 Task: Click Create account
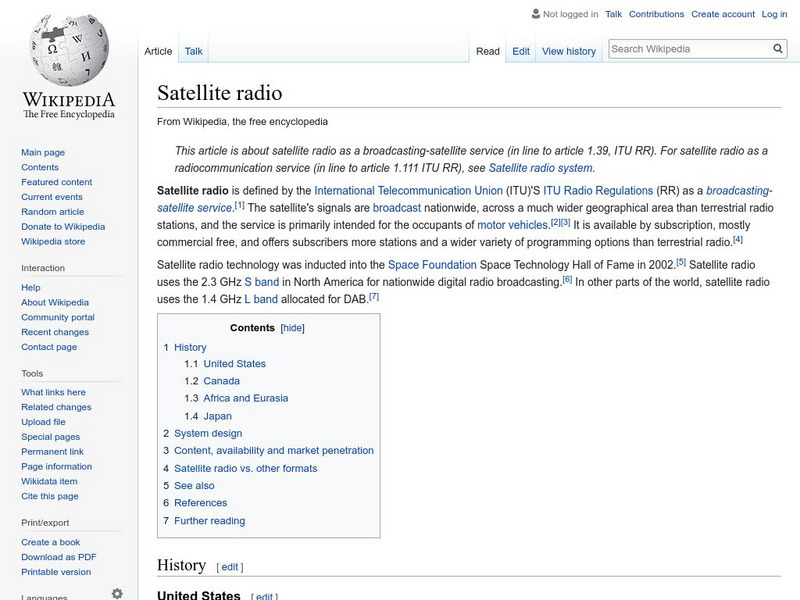pyautogui.click(x=722, y=14)
